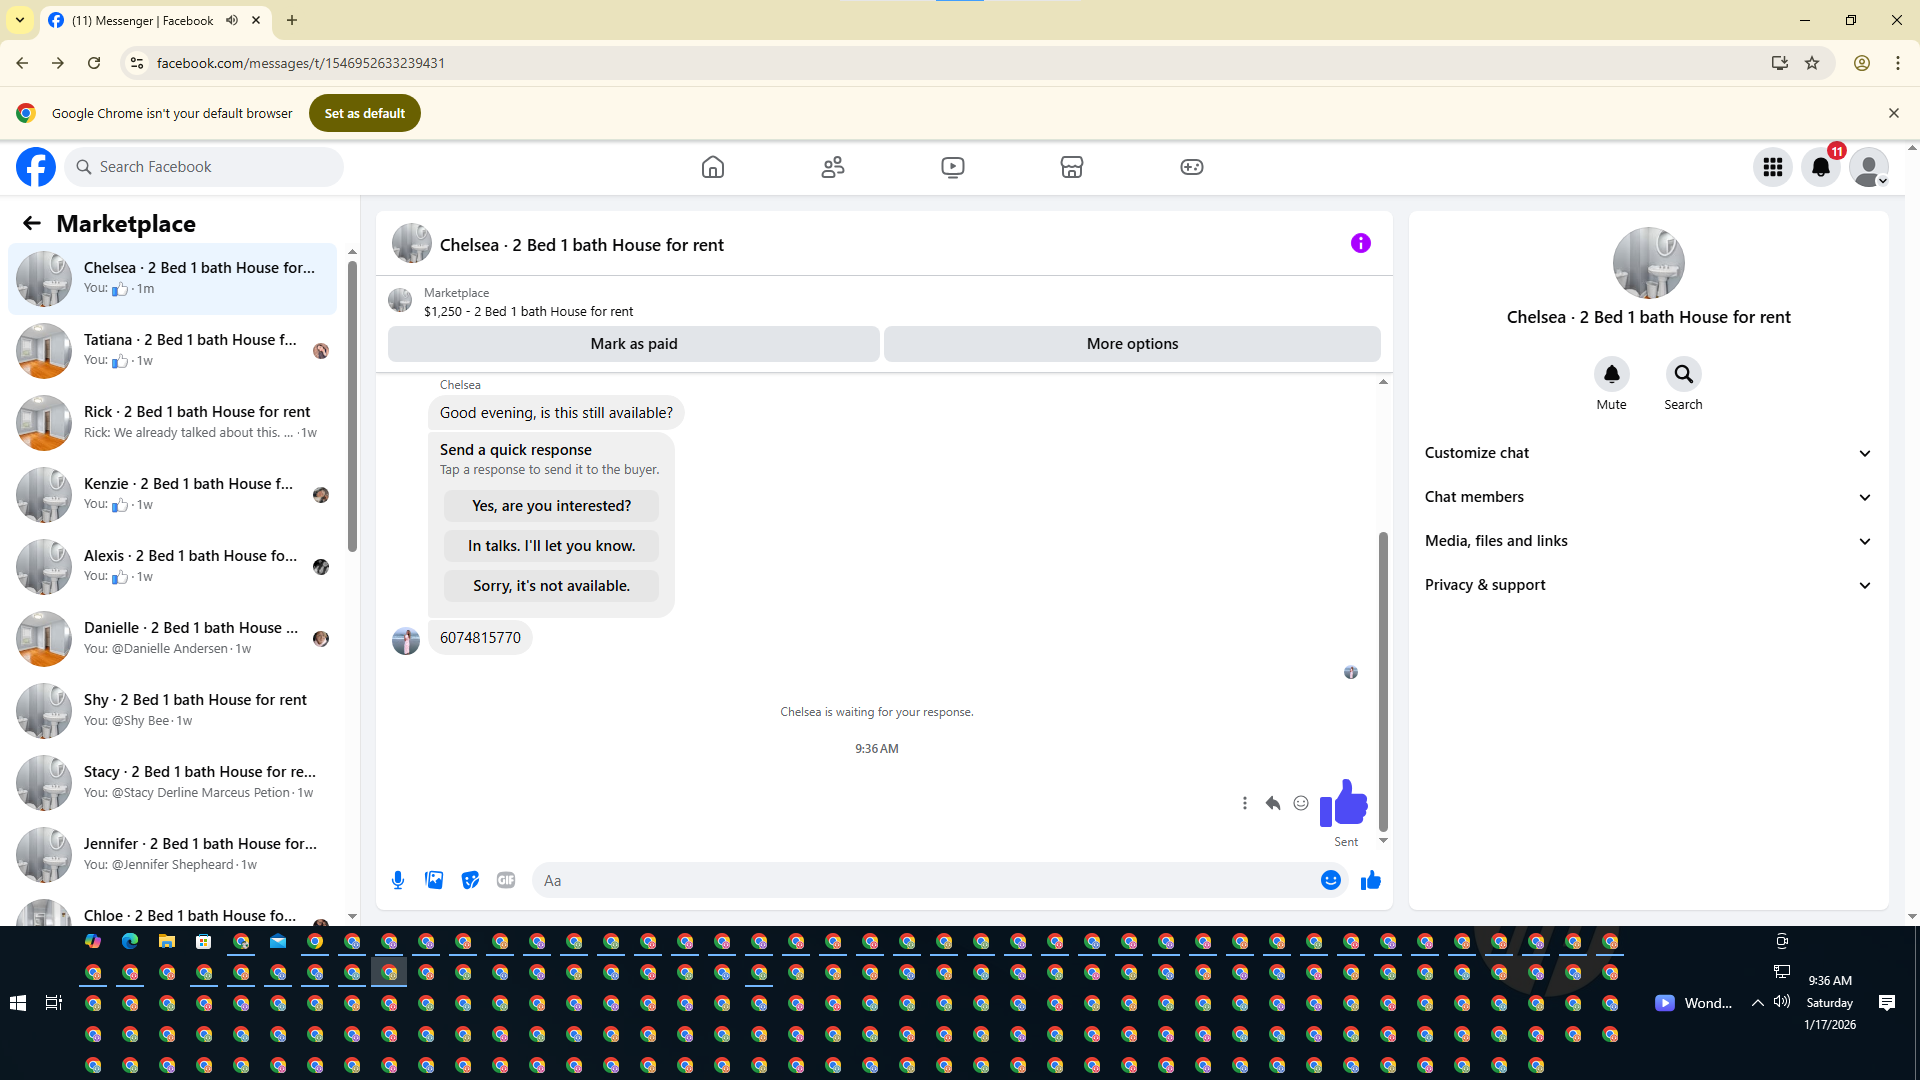This screenshot has width=1920, height=1080.
Task: Click the voice clip microphone icon
Action: (398, 880)
